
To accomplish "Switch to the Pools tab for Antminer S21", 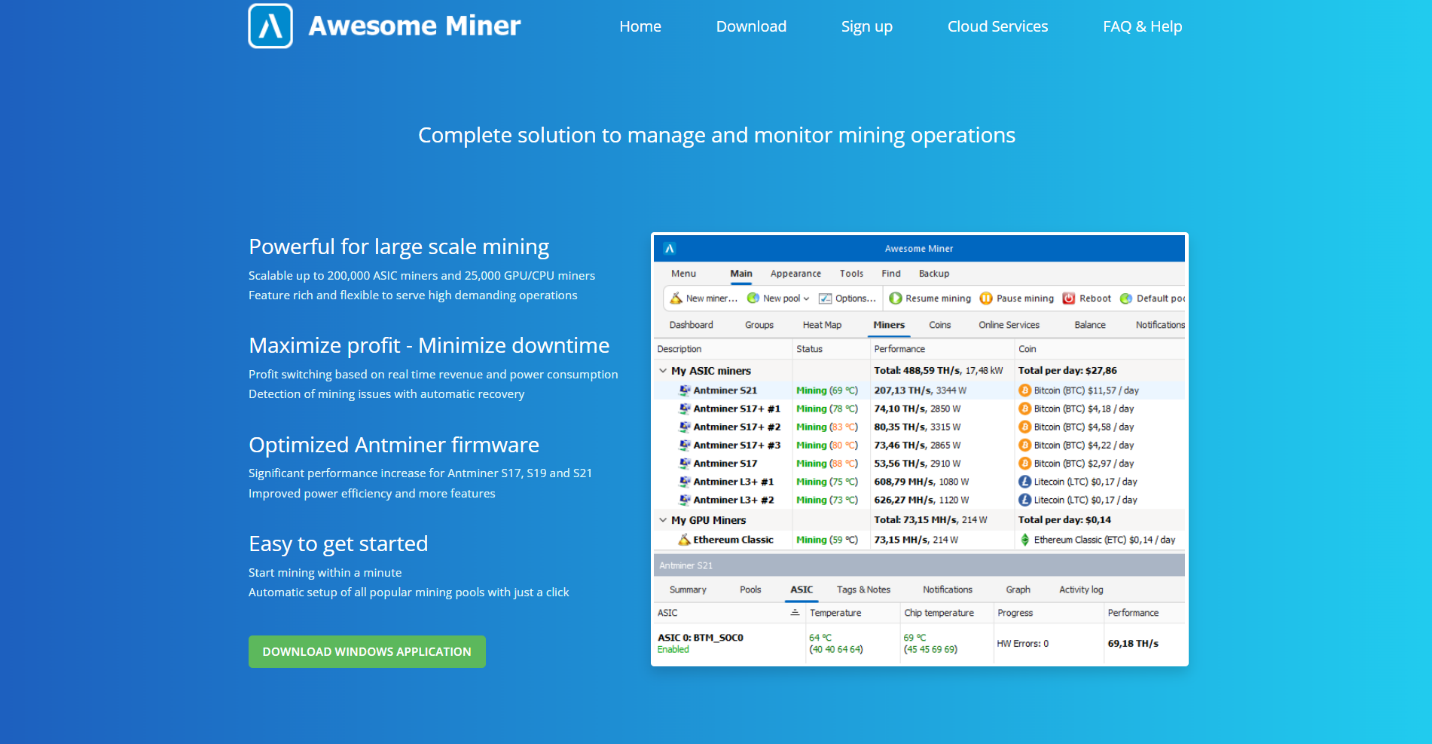I will pyautogui.click(x=751, y=589).
